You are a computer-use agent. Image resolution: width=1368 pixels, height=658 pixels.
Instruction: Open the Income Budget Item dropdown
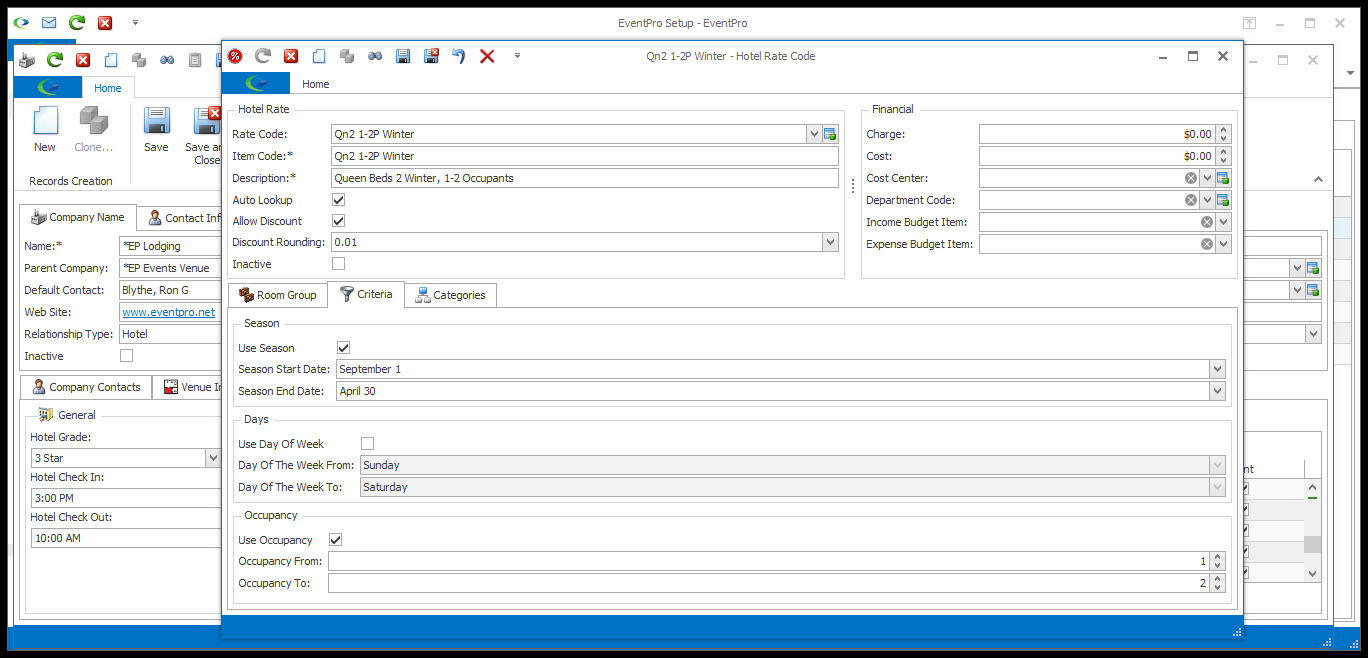[1223, 222]
